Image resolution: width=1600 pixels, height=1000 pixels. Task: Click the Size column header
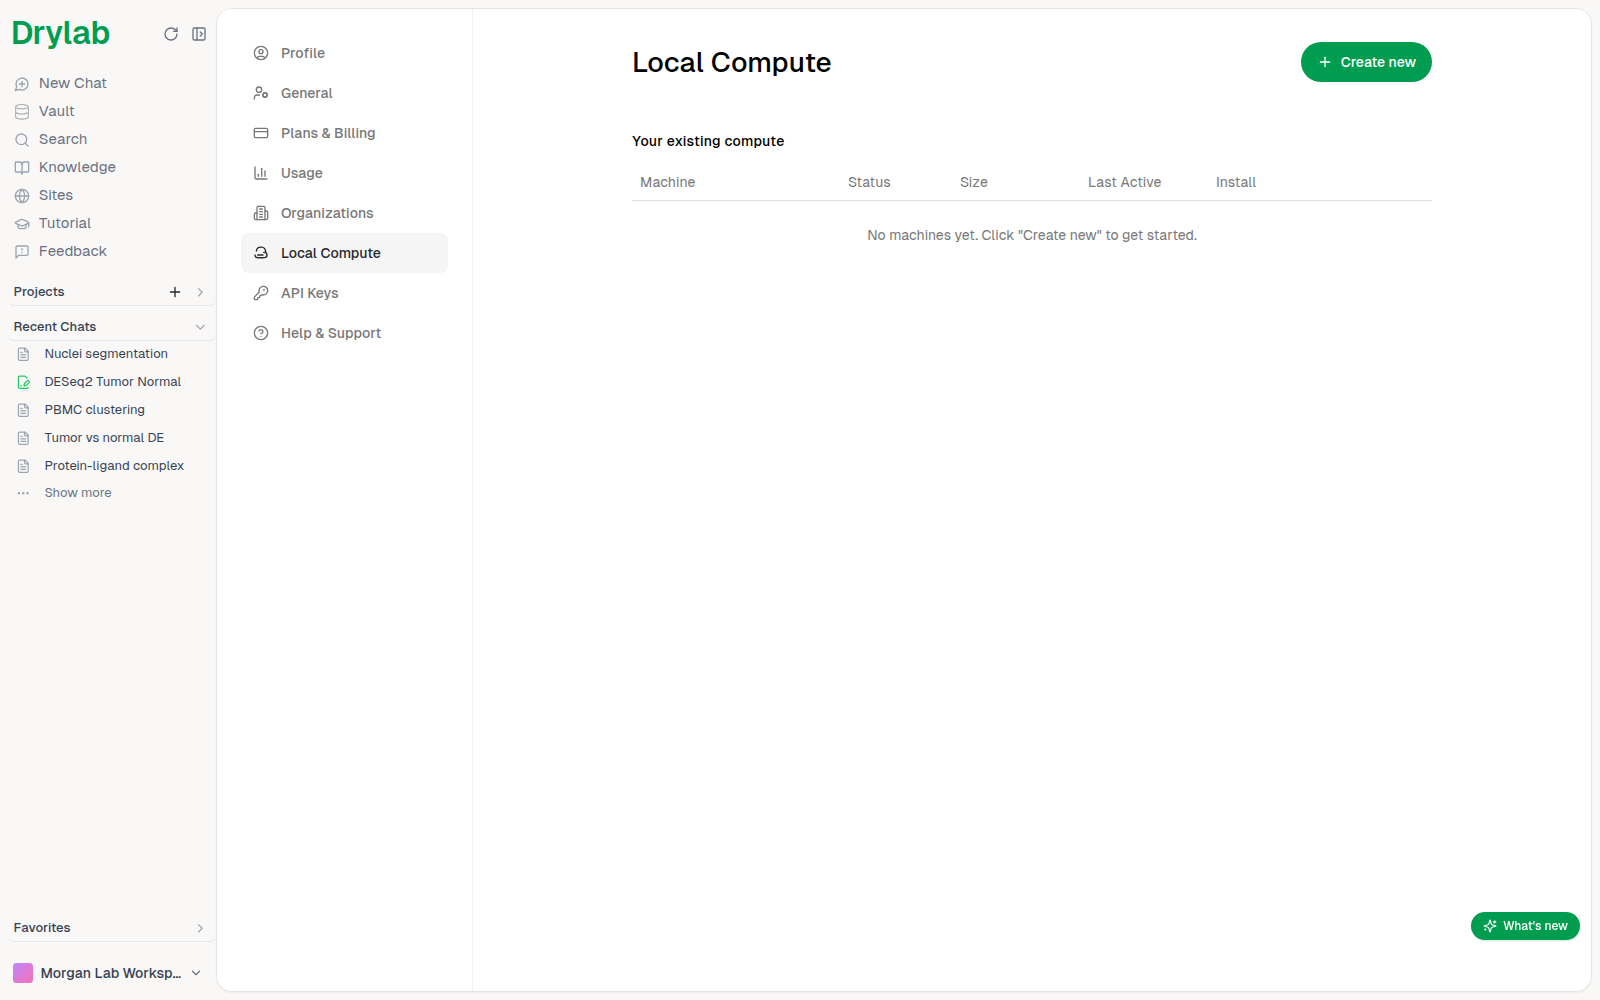point(974,182)
